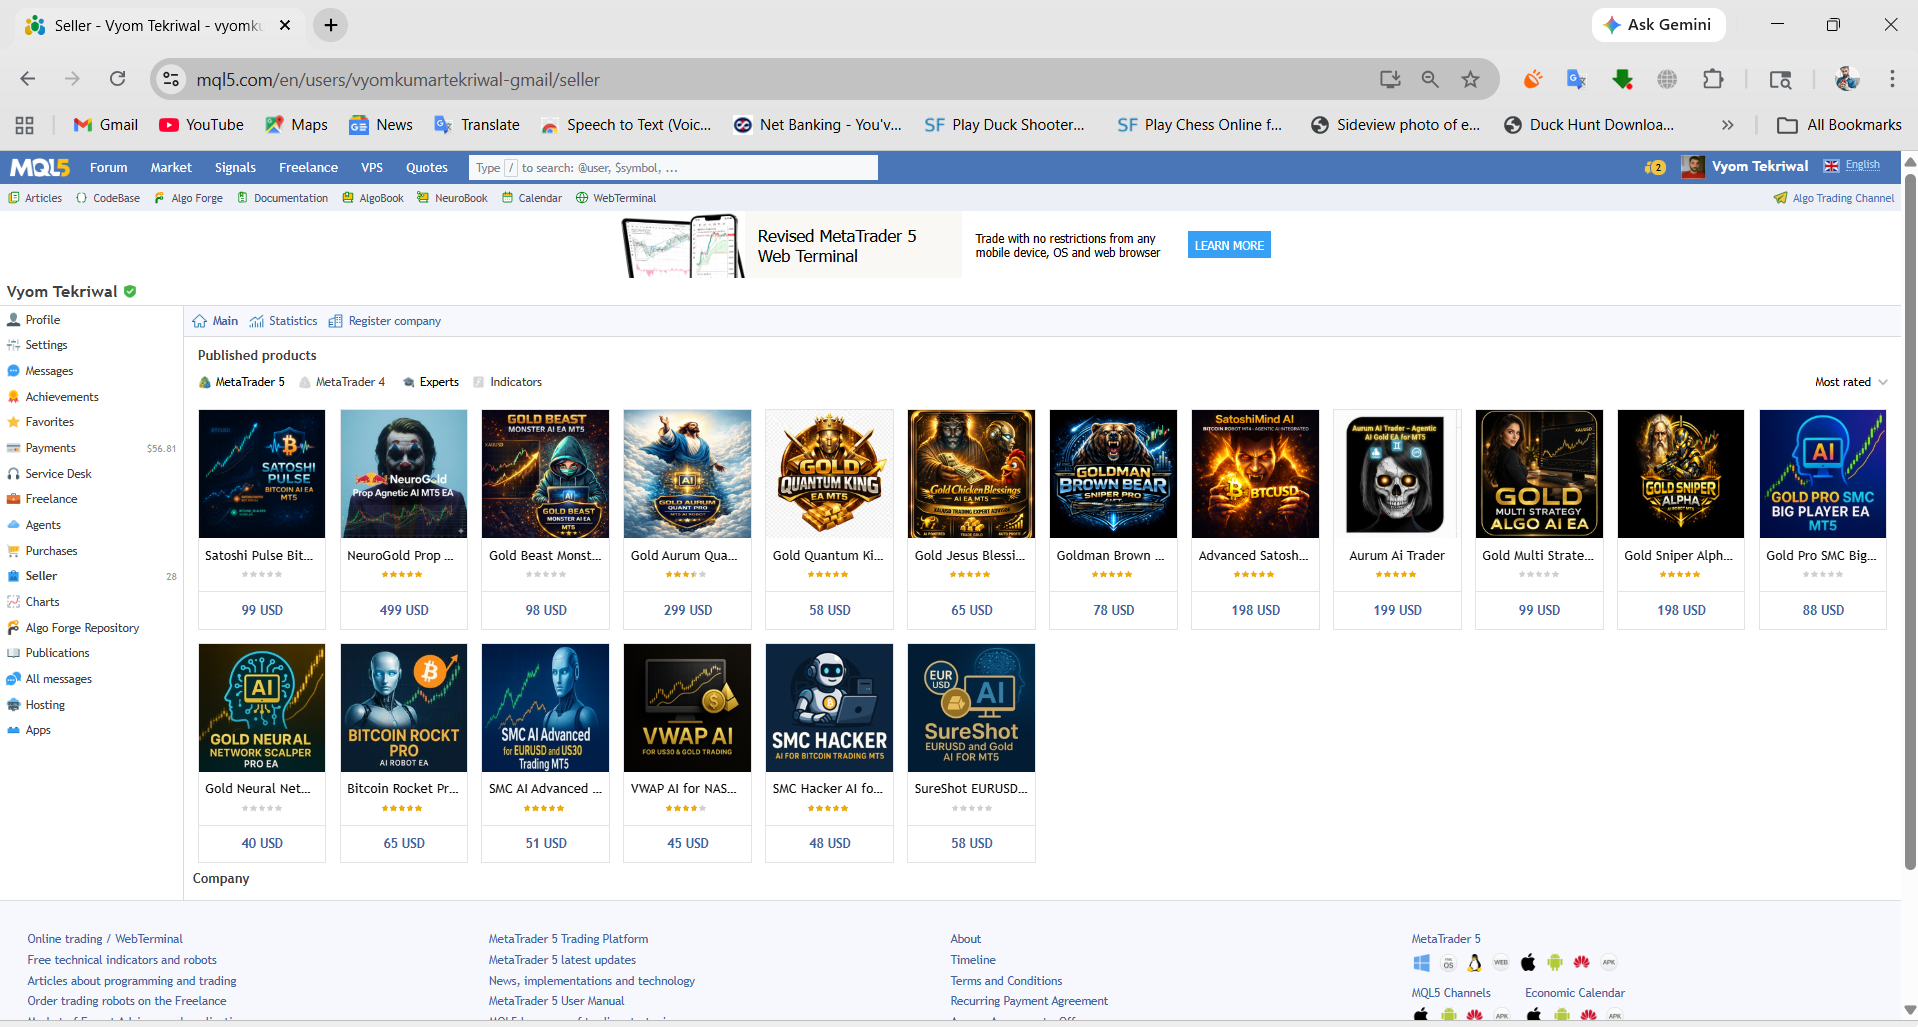Open the Articles link in the subnav
This screenshot has height=1027, width=1918.
click(35, 198)
